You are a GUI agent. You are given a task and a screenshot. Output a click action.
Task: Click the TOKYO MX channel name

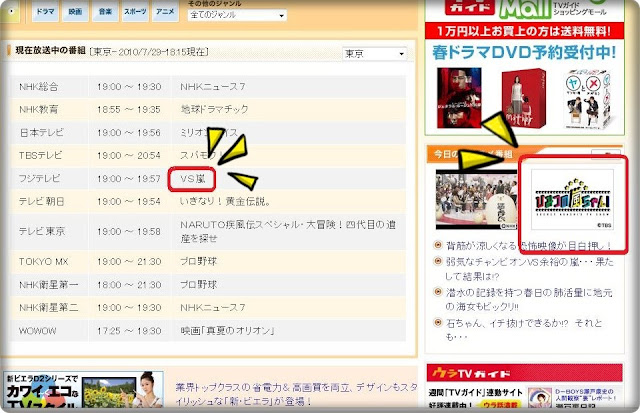(43, 262)
